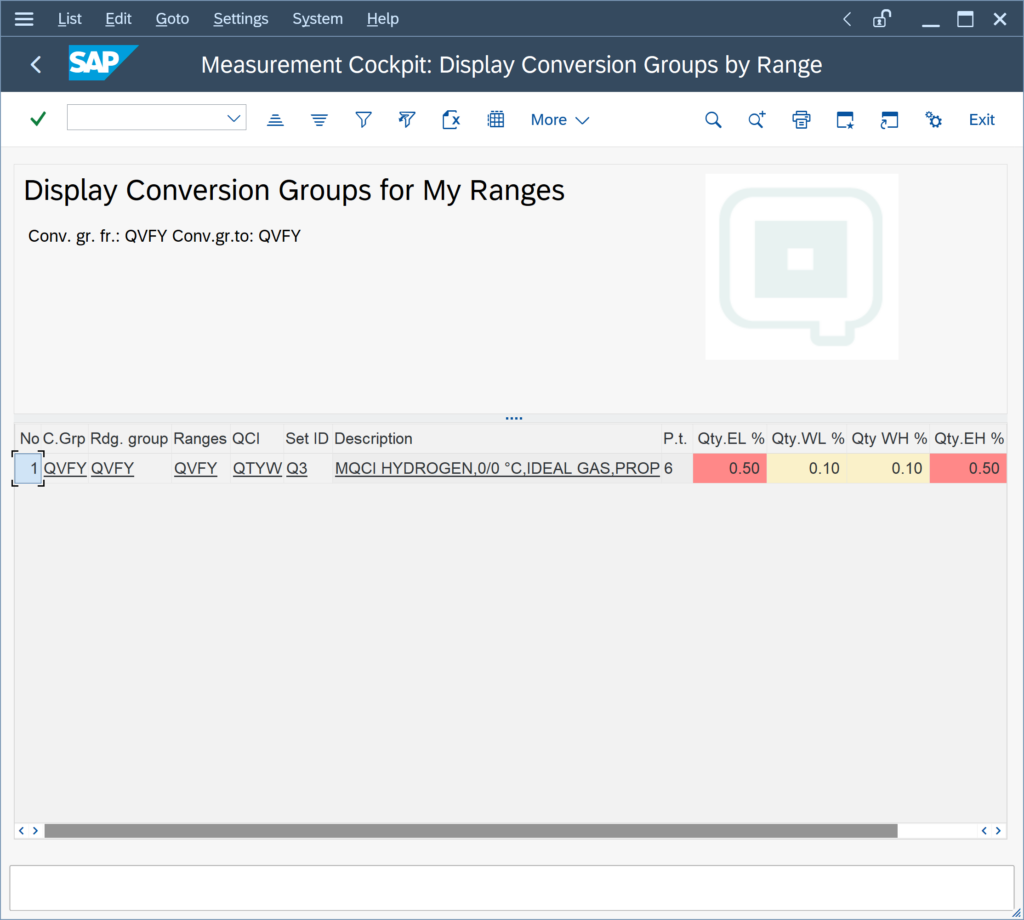Click the bottom status message bar
1024x920 pixels.
point(511,888)
